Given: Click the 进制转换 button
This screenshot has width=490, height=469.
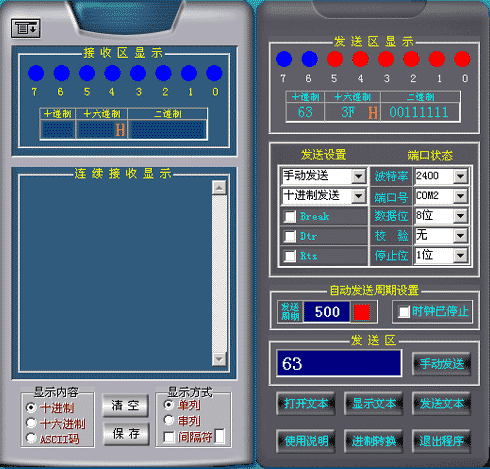Looking at the screenshot, I should 374,441.
